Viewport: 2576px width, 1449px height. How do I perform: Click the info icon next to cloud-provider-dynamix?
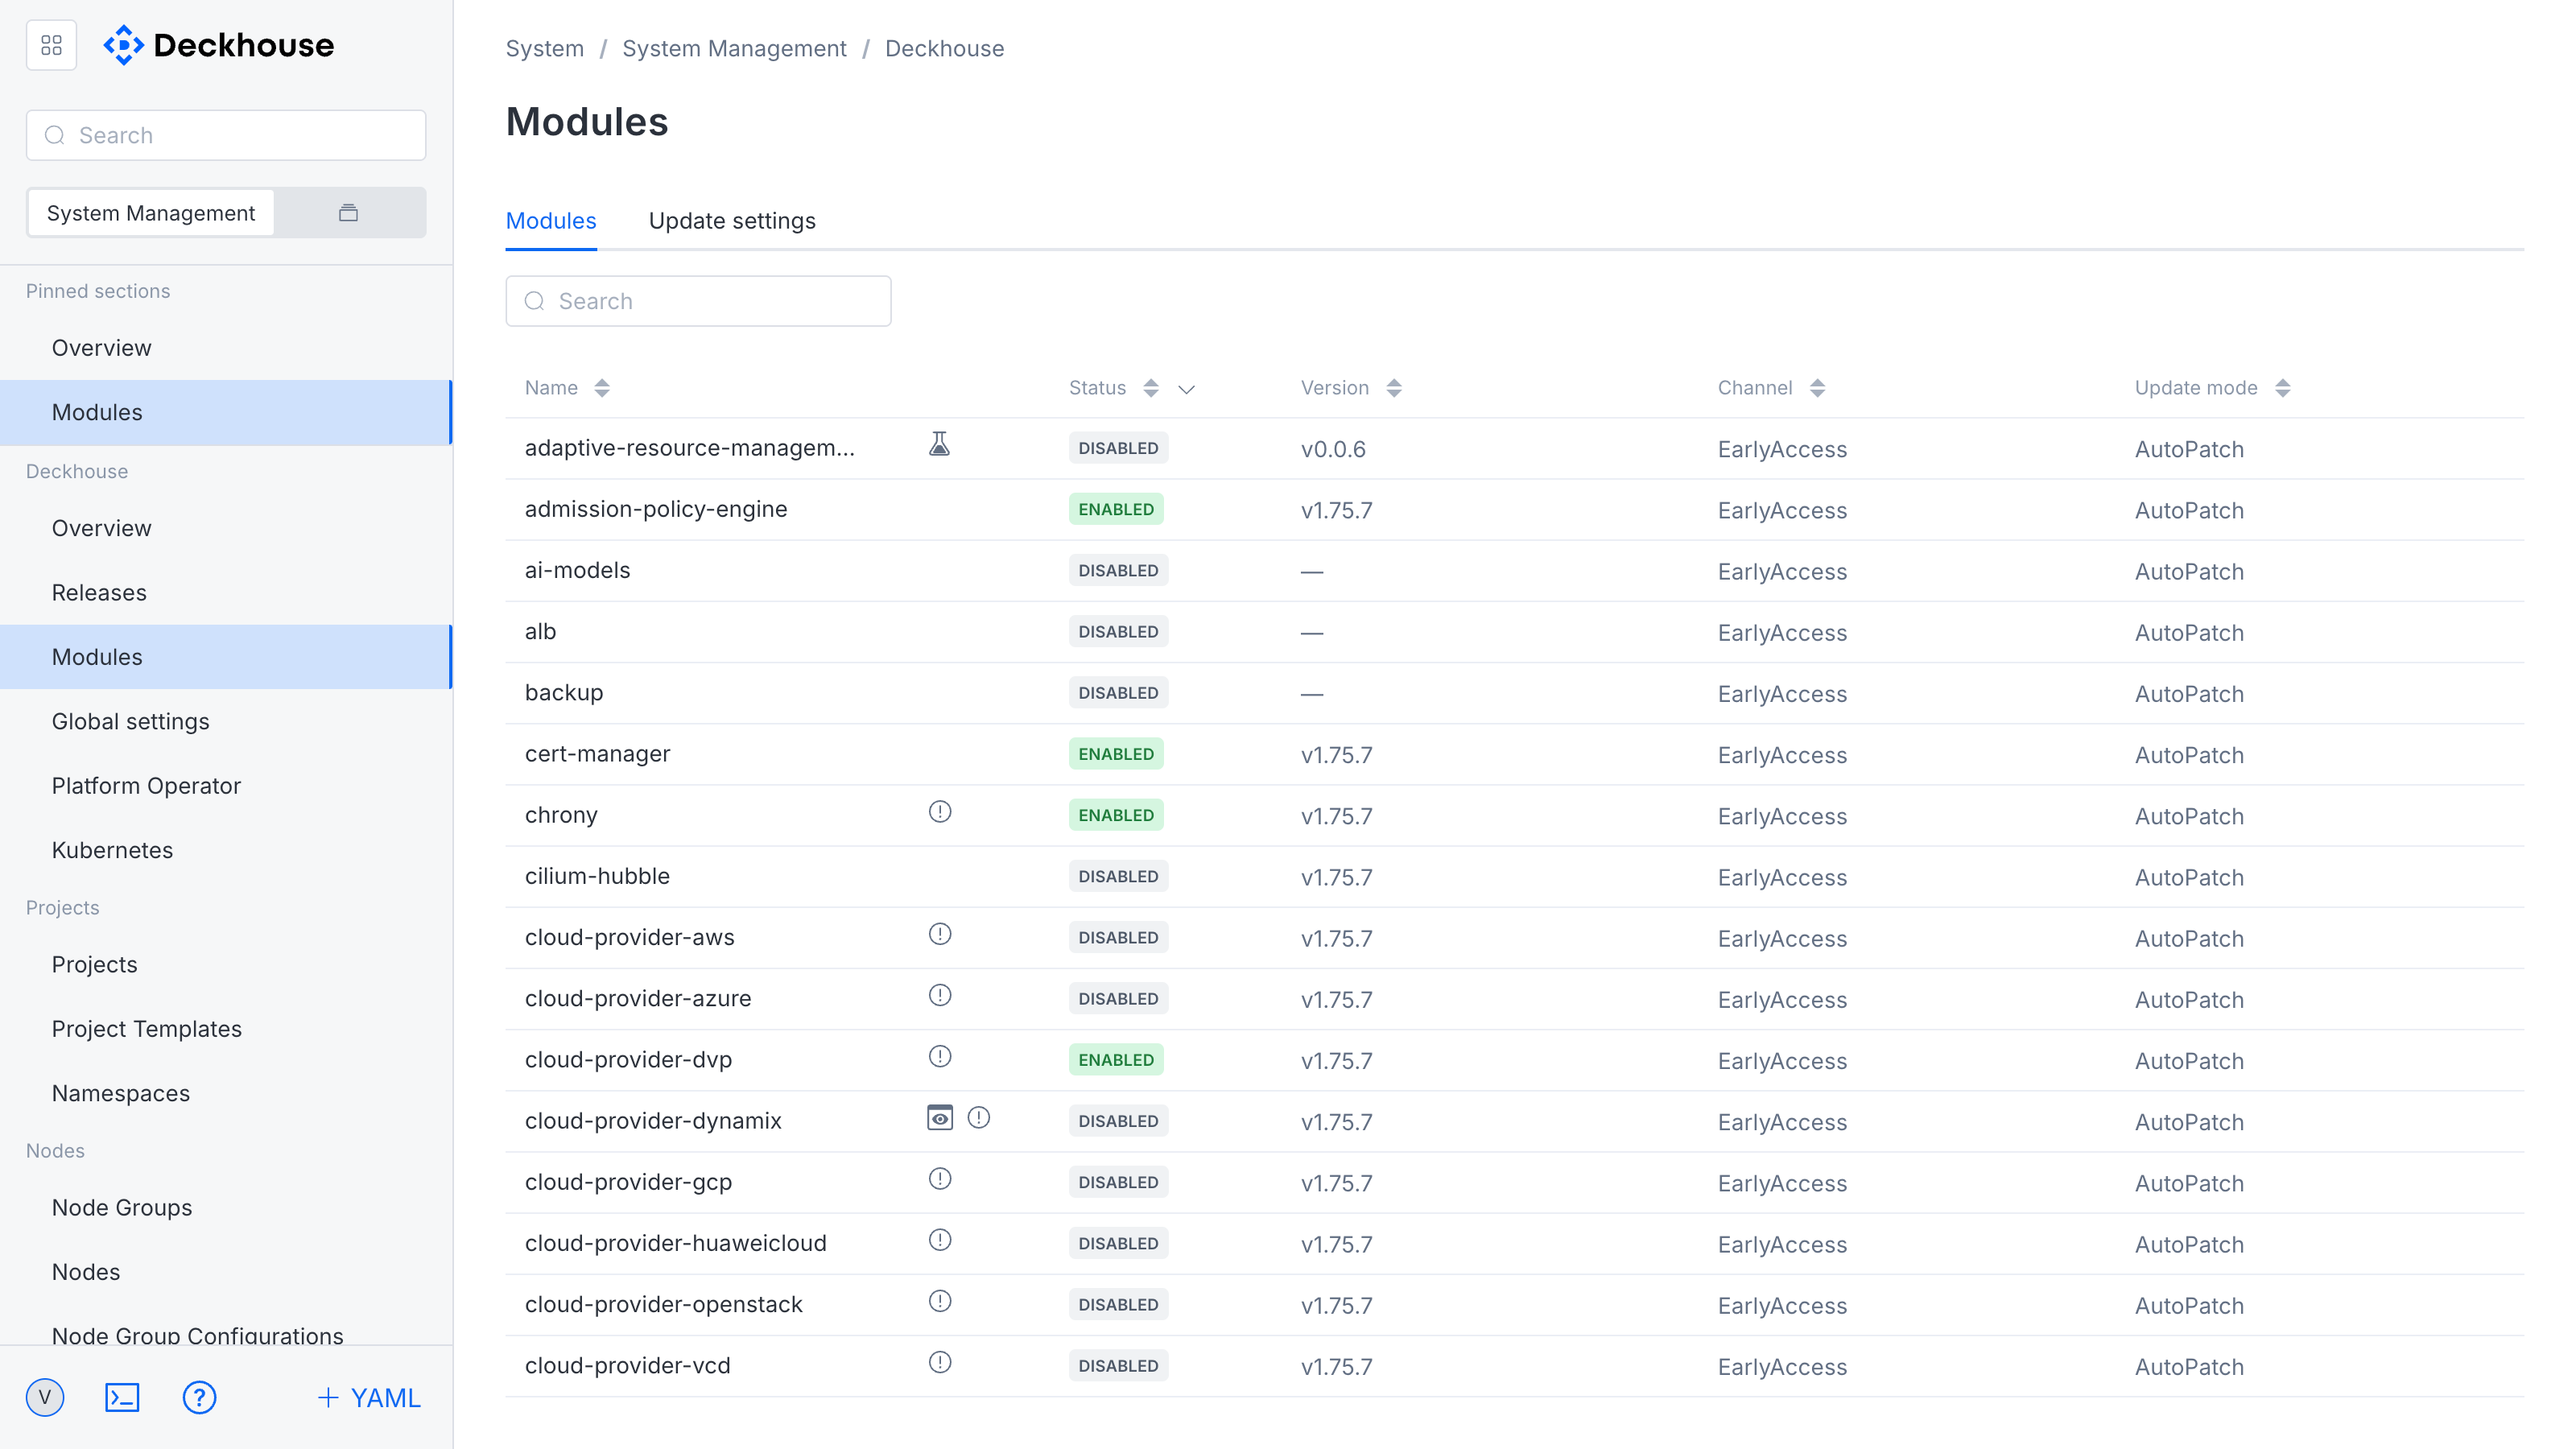pyautogui.click(x=979, y=1118)
